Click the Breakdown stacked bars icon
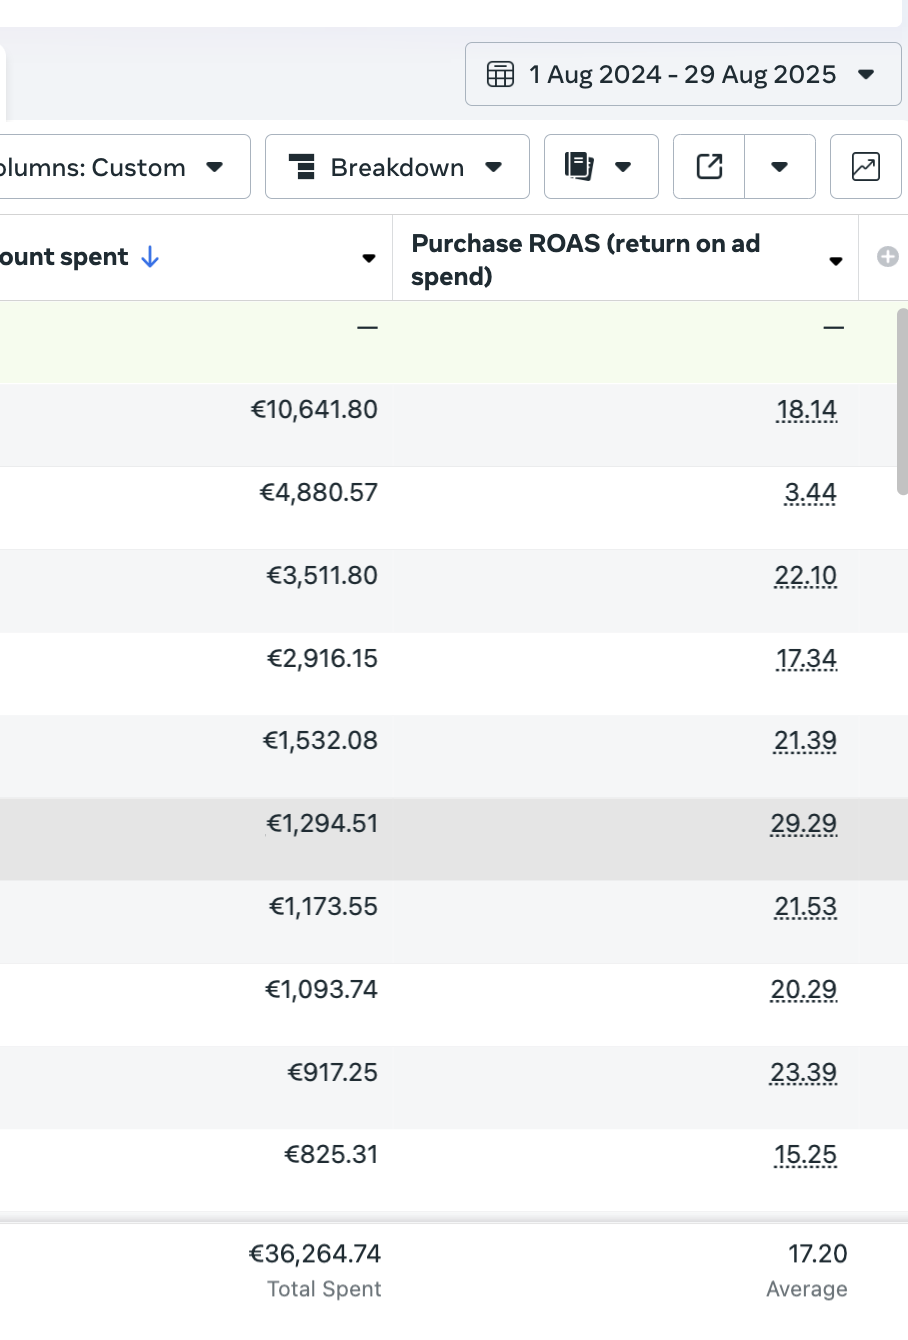 click(x=302, y=166)
